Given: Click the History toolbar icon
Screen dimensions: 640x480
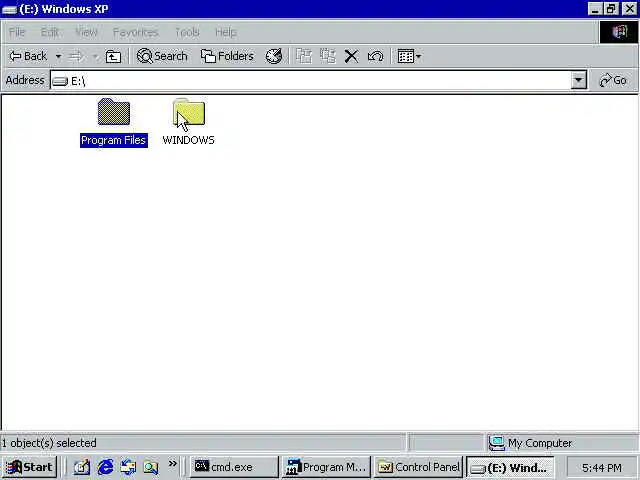Looking at the screenshot, I should tap(274, 56).
